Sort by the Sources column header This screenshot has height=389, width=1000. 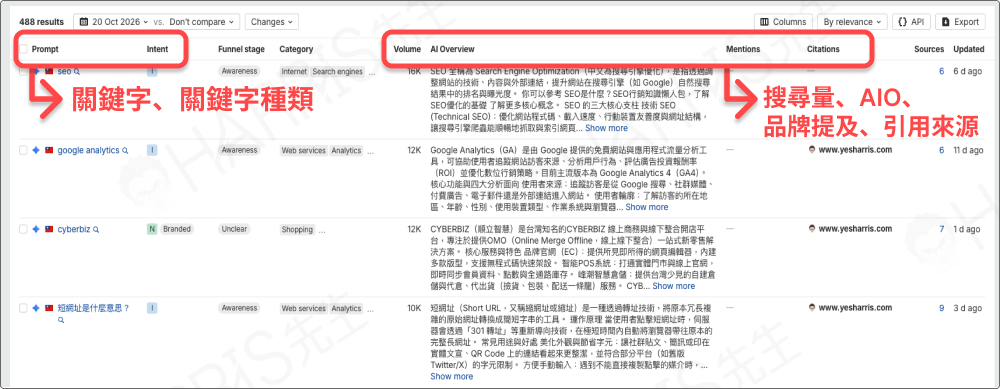(x=929, y=49)
